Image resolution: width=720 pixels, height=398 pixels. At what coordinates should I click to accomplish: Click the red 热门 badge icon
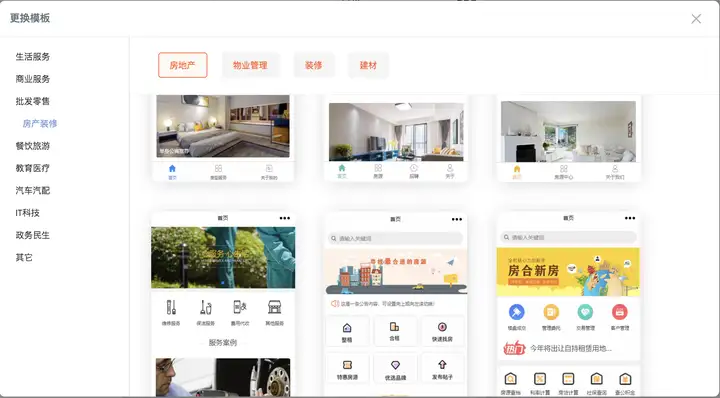coord(514,348)
